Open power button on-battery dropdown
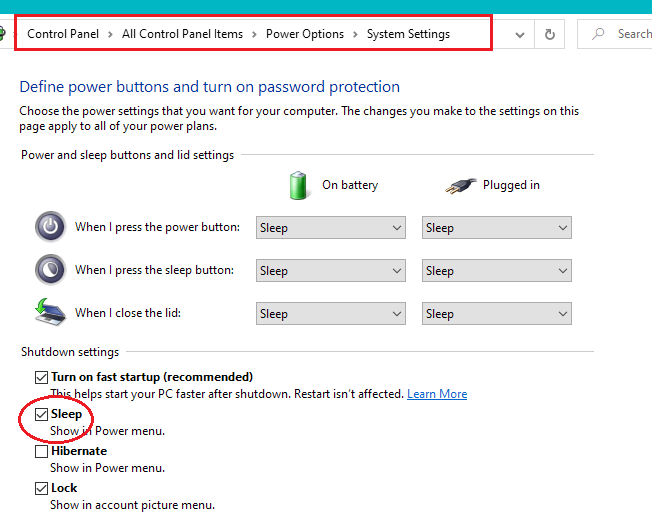The height and width of the screenshot is (528, 652). click(x=330, y=228)
